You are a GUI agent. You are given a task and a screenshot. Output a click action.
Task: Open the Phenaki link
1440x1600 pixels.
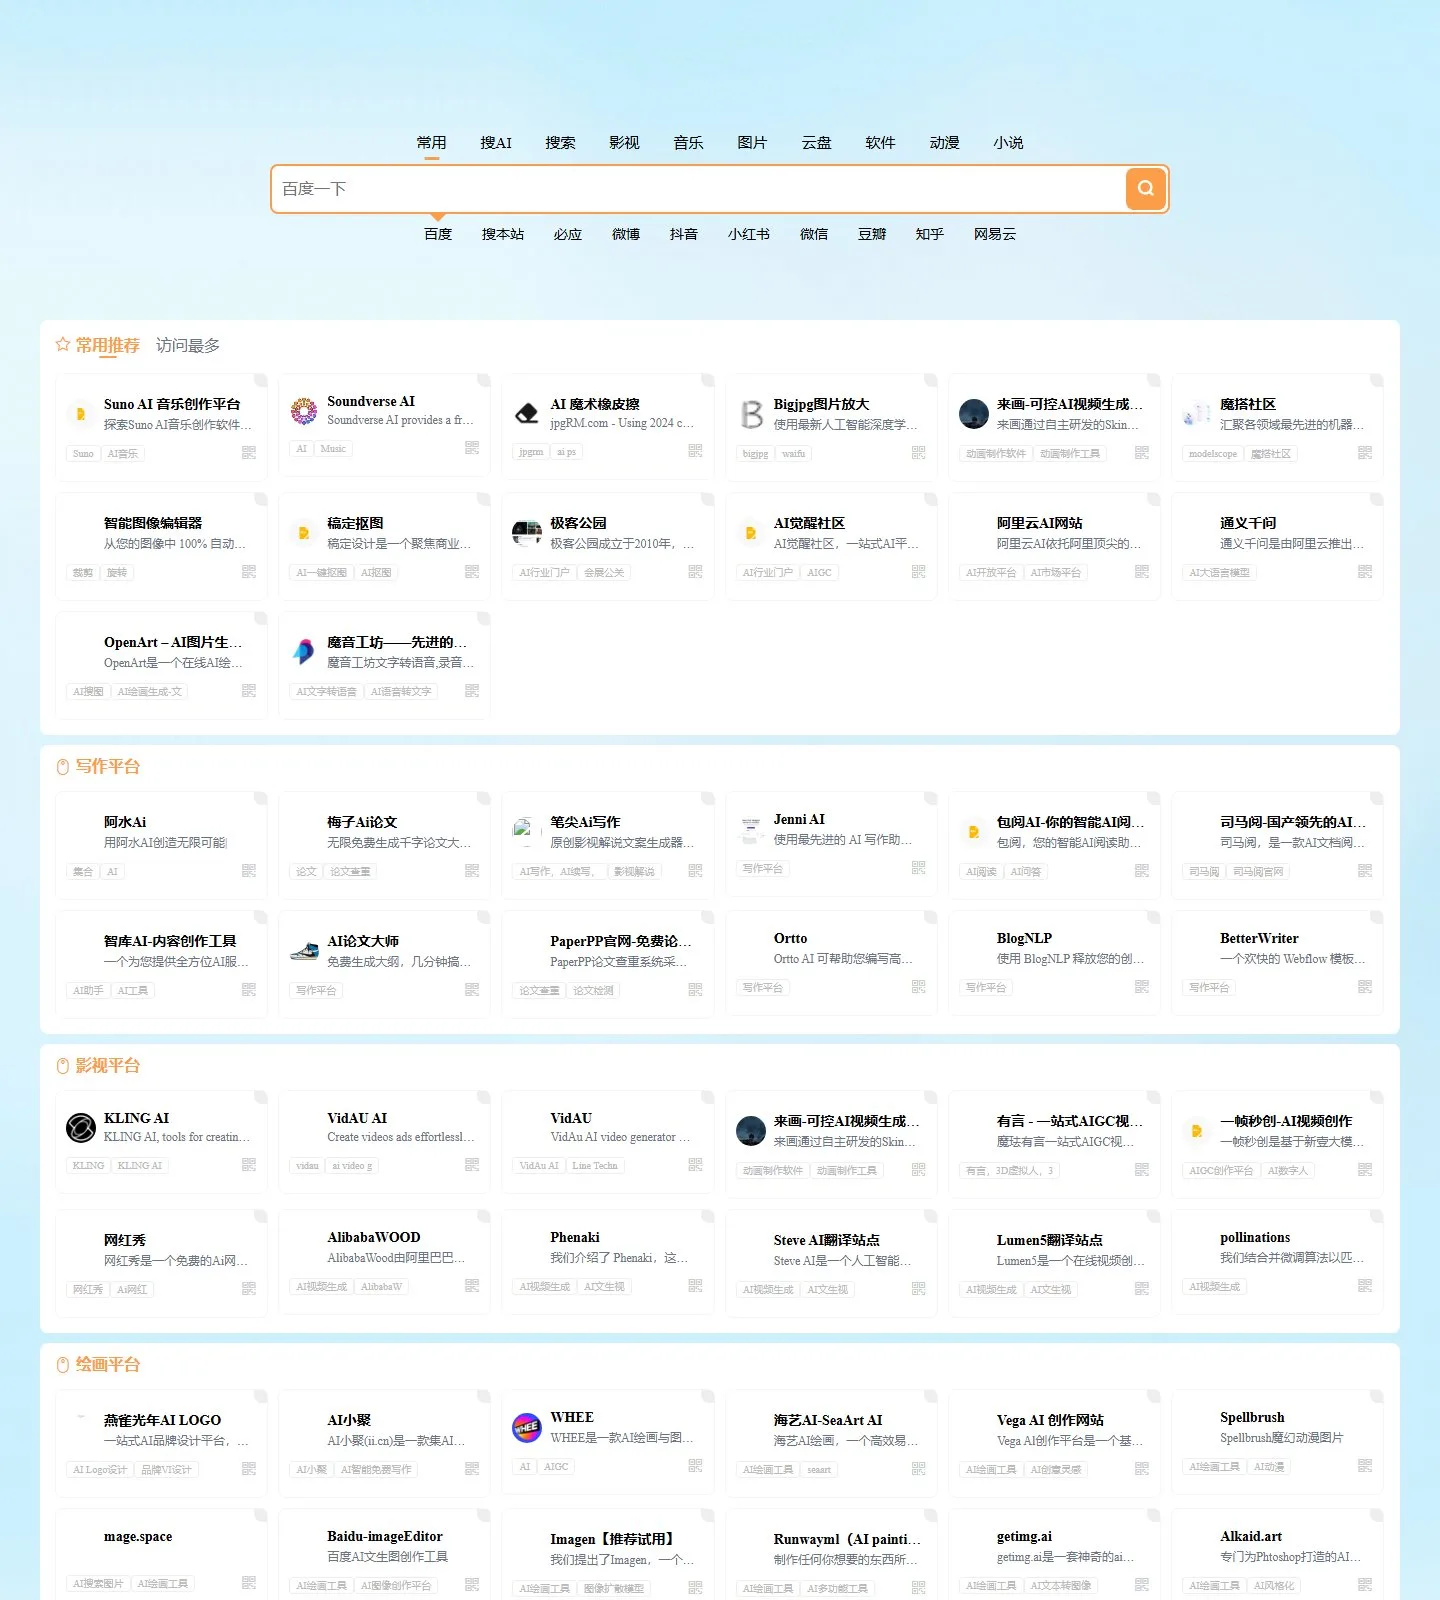tap(575, 1237)
